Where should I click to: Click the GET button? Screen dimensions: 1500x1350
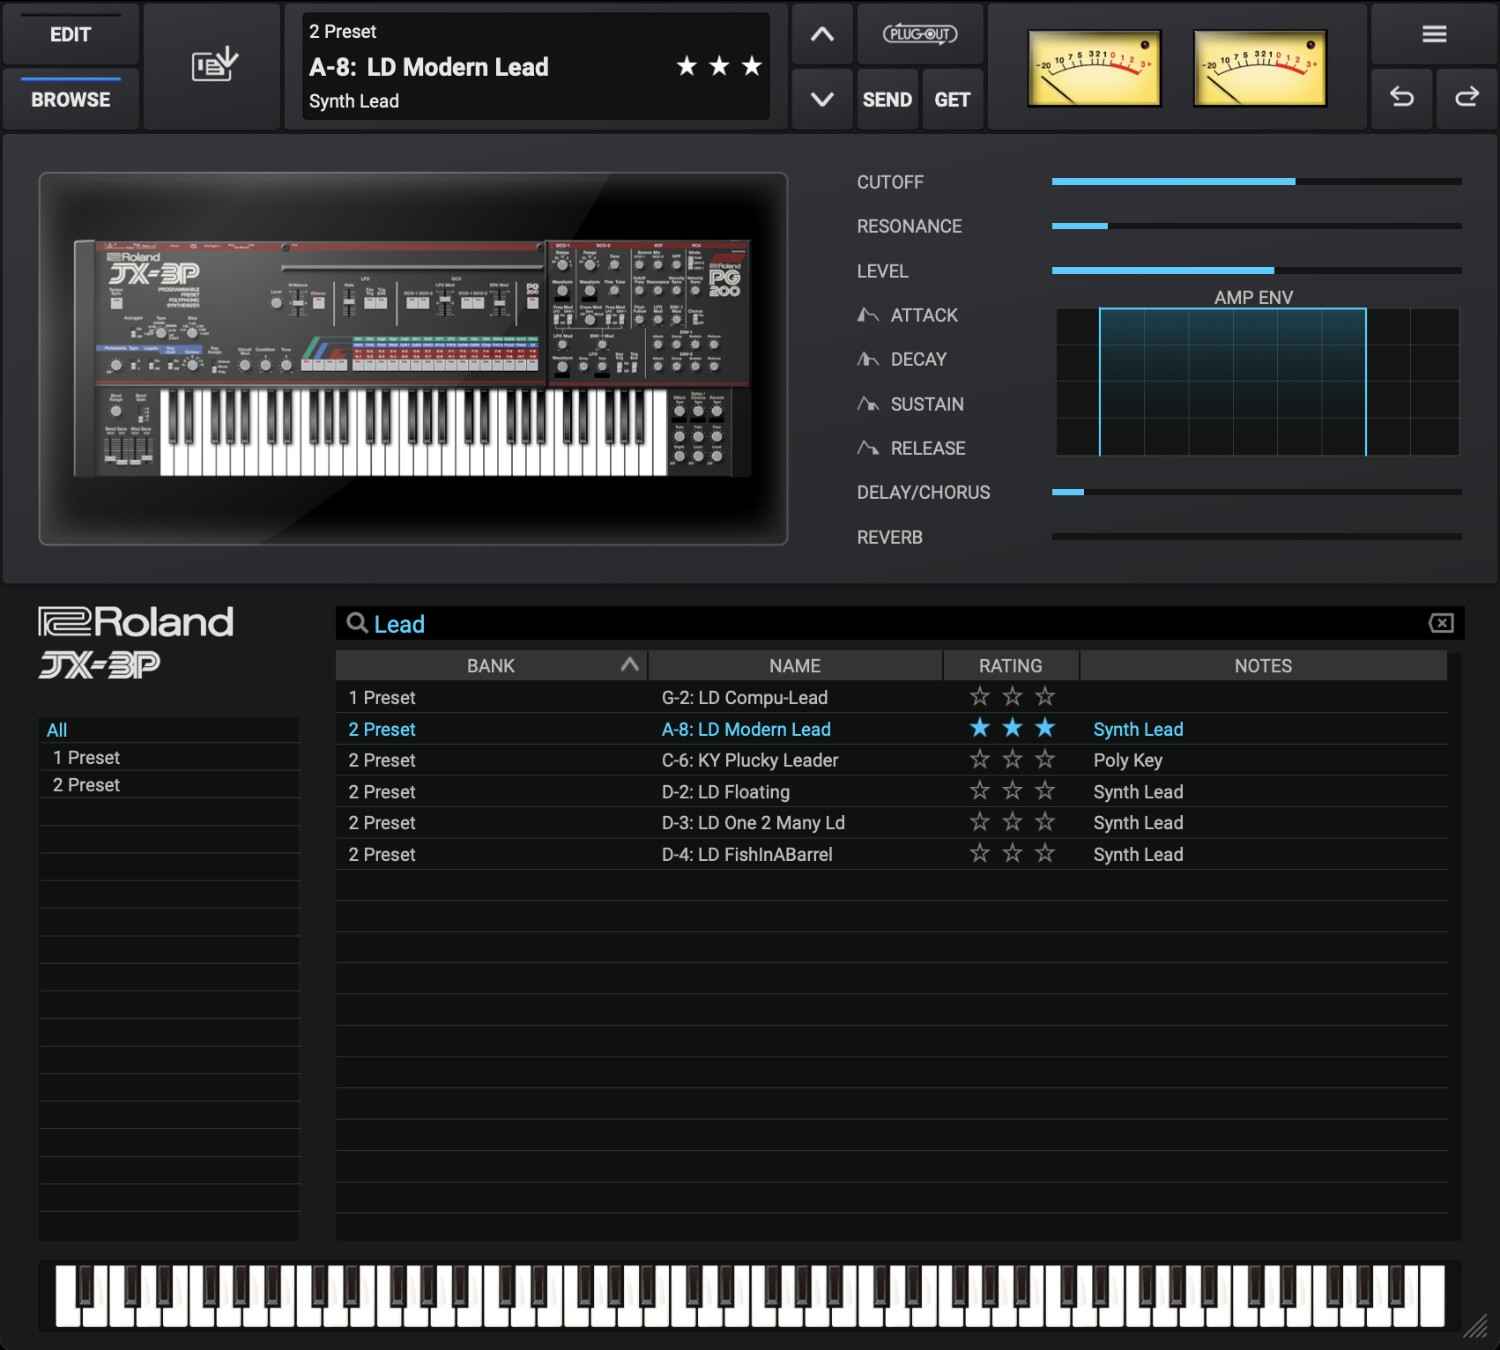(x=952, y=99)
